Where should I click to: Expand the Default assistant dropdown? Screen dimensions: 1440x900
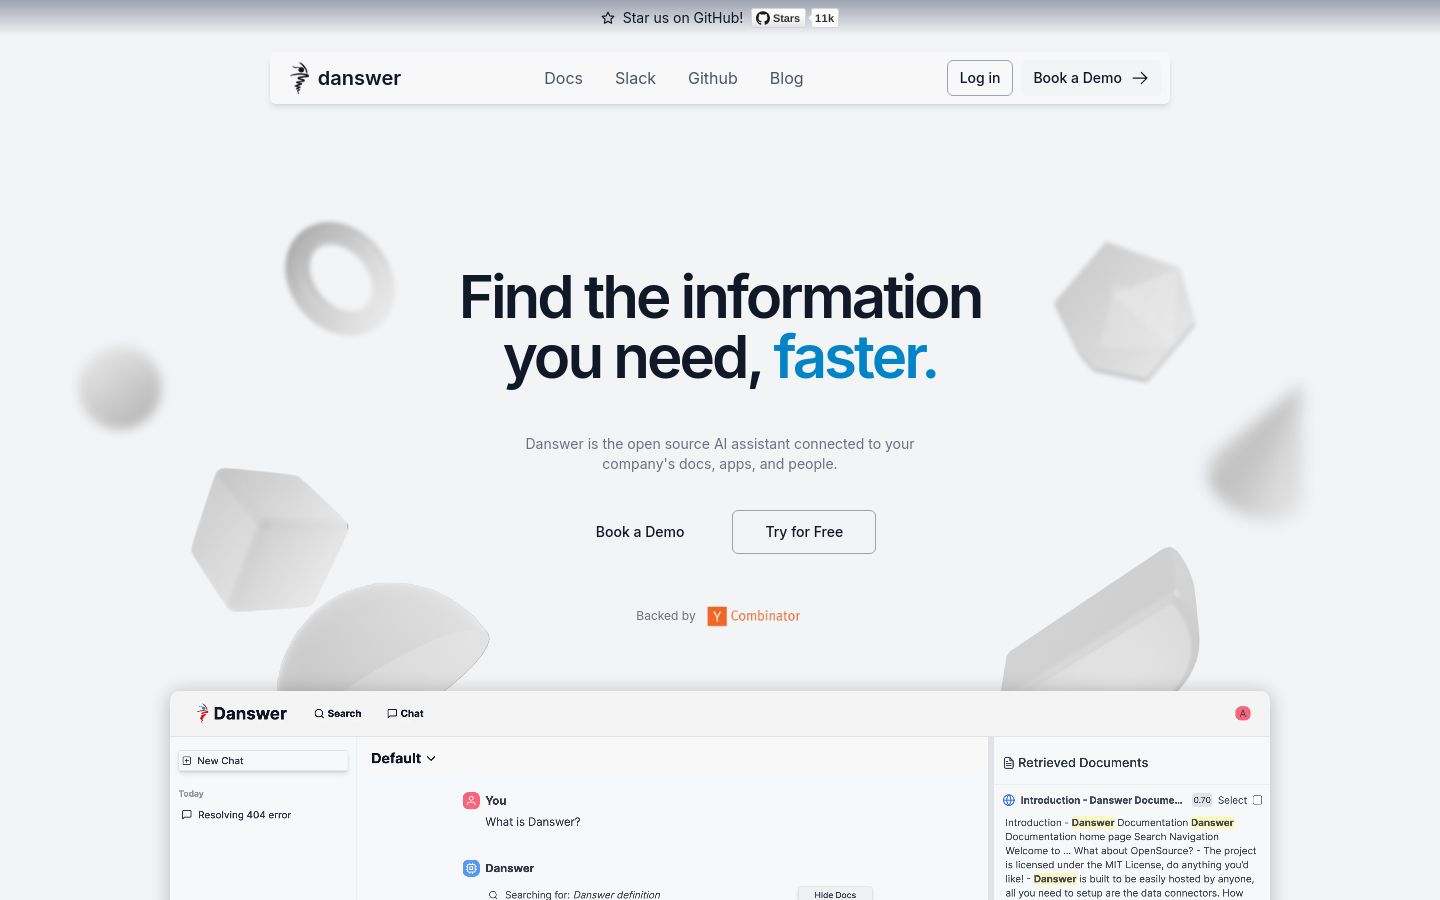tap(404, 758)
